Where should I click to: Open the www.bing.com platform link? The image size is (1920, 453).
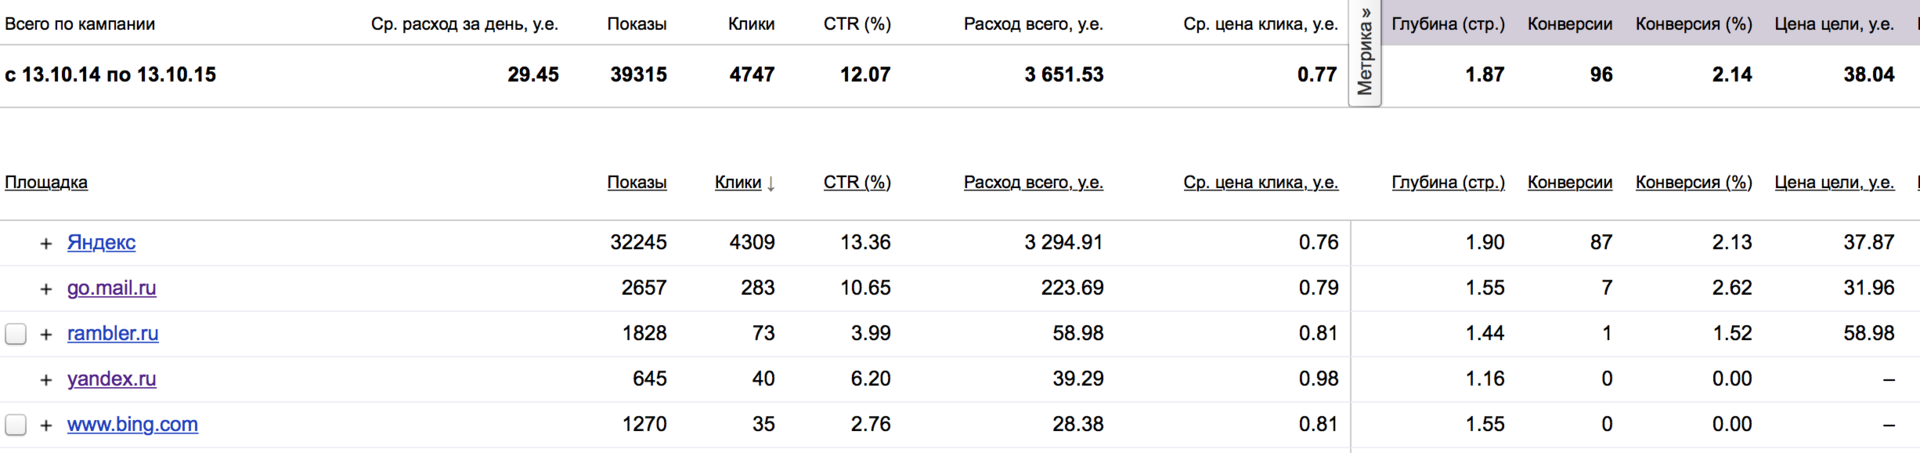point(133,424)
